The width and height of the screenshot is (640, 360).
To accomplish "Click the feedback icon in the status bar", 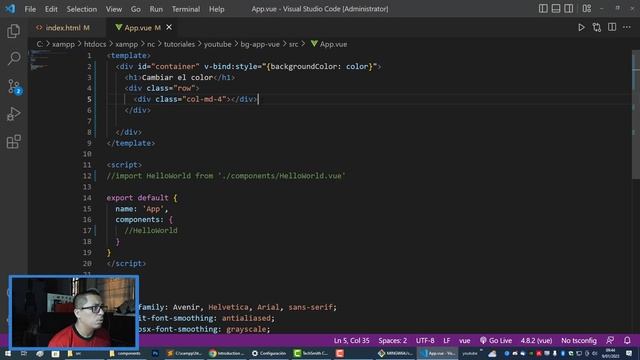I will (610, 340).
